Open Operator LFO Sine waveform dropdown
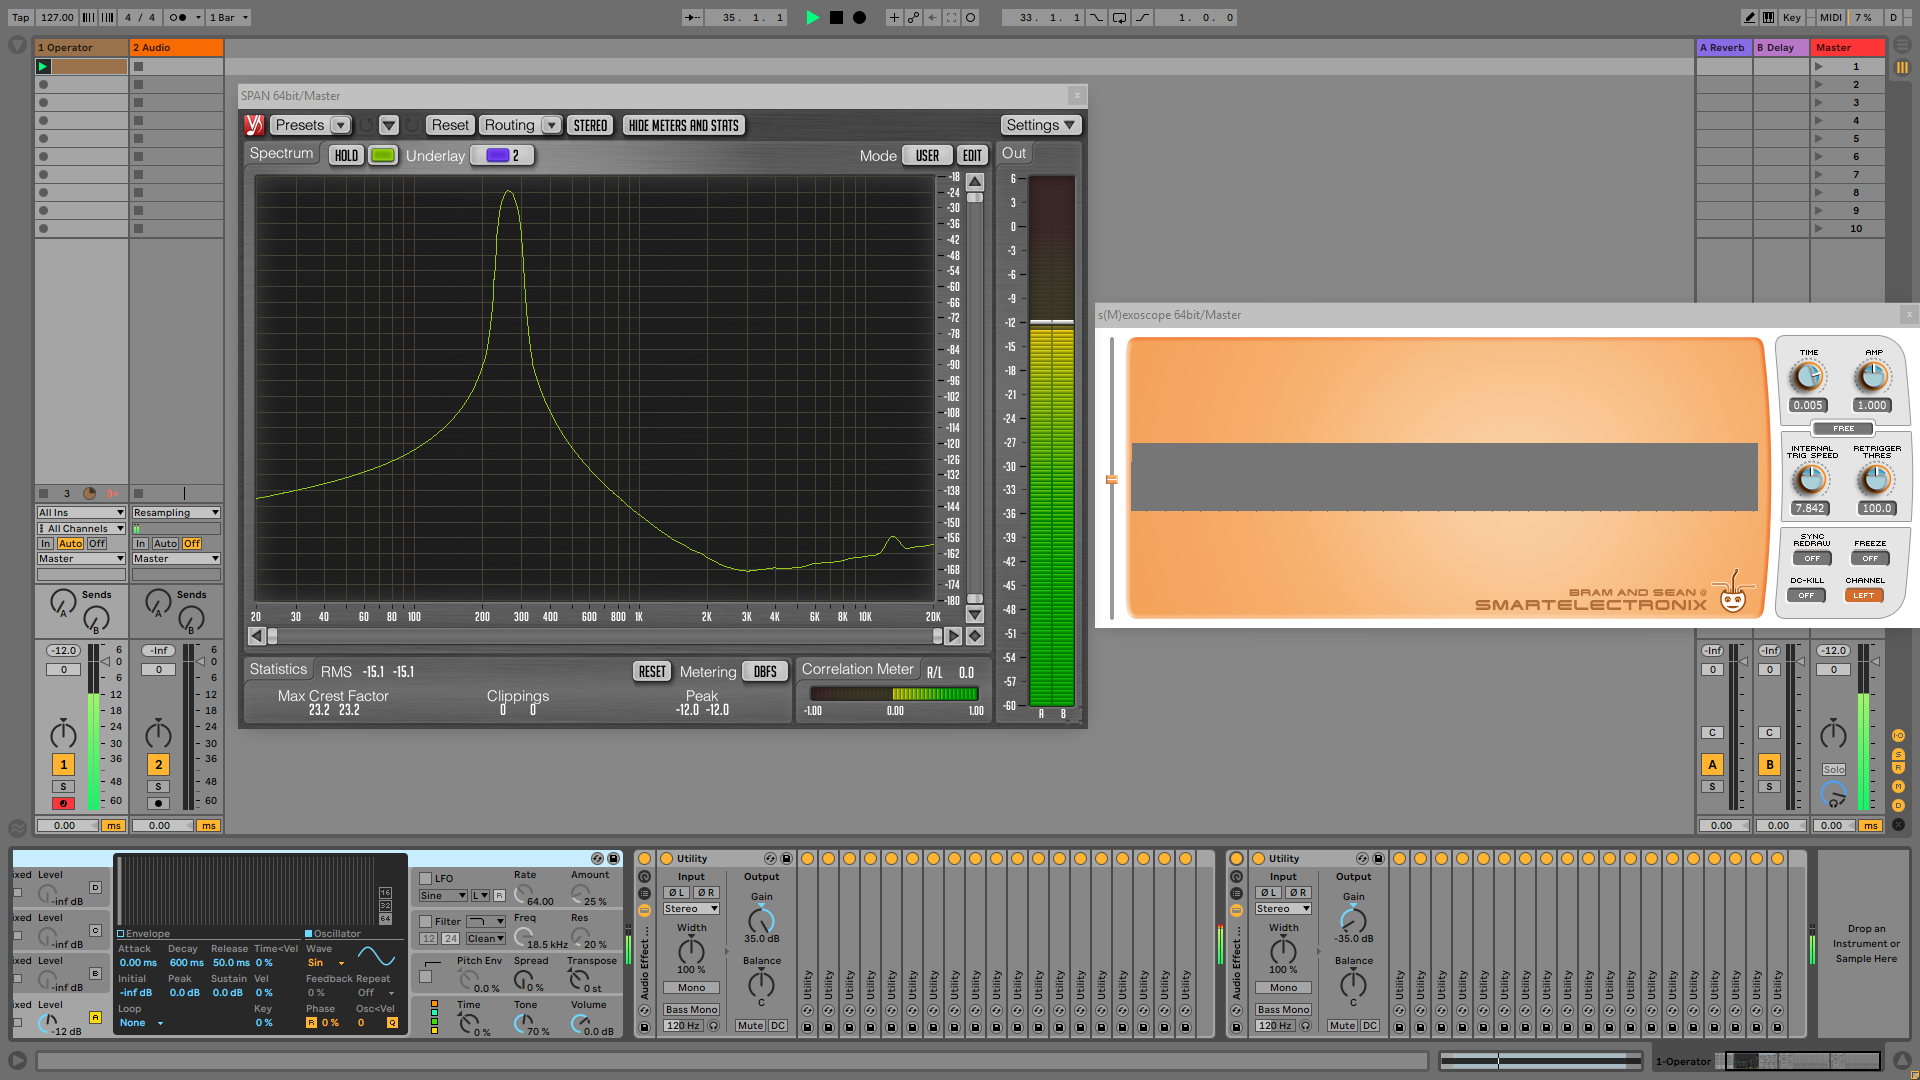This screenshot has height=1080, width=1920. [442, 895]
